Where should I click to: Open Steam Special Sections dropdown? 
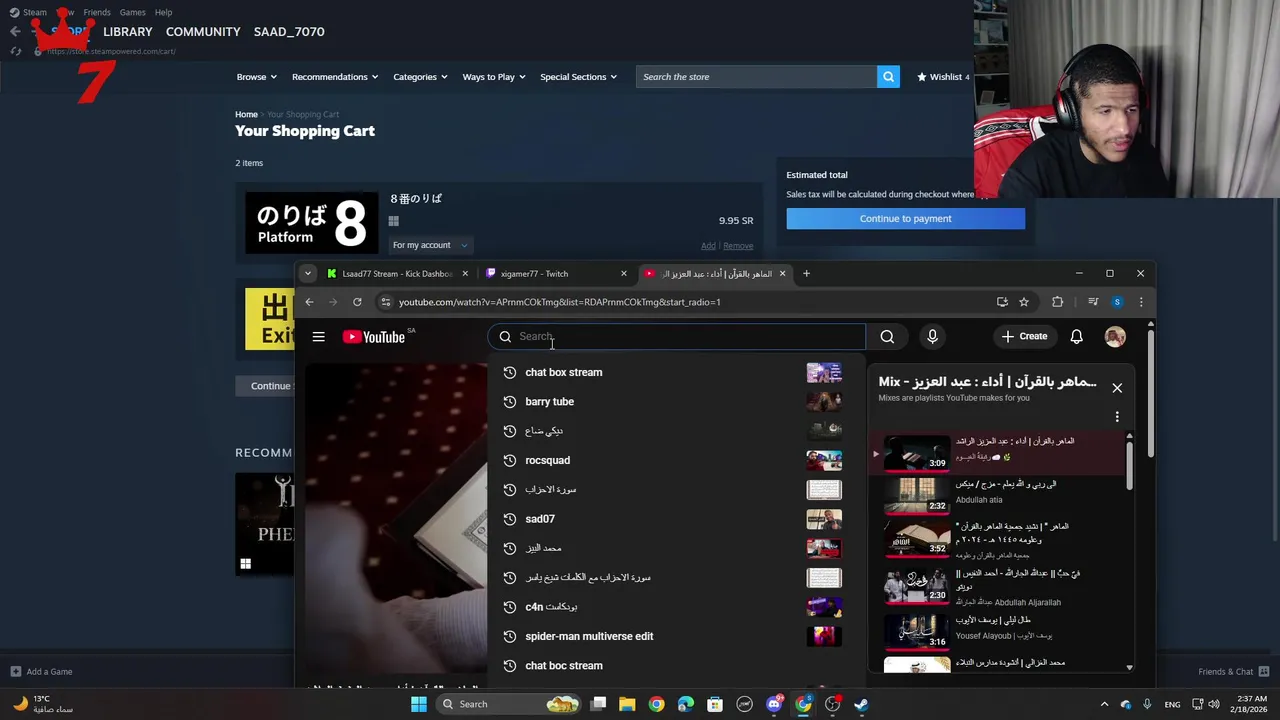[578, 77]
